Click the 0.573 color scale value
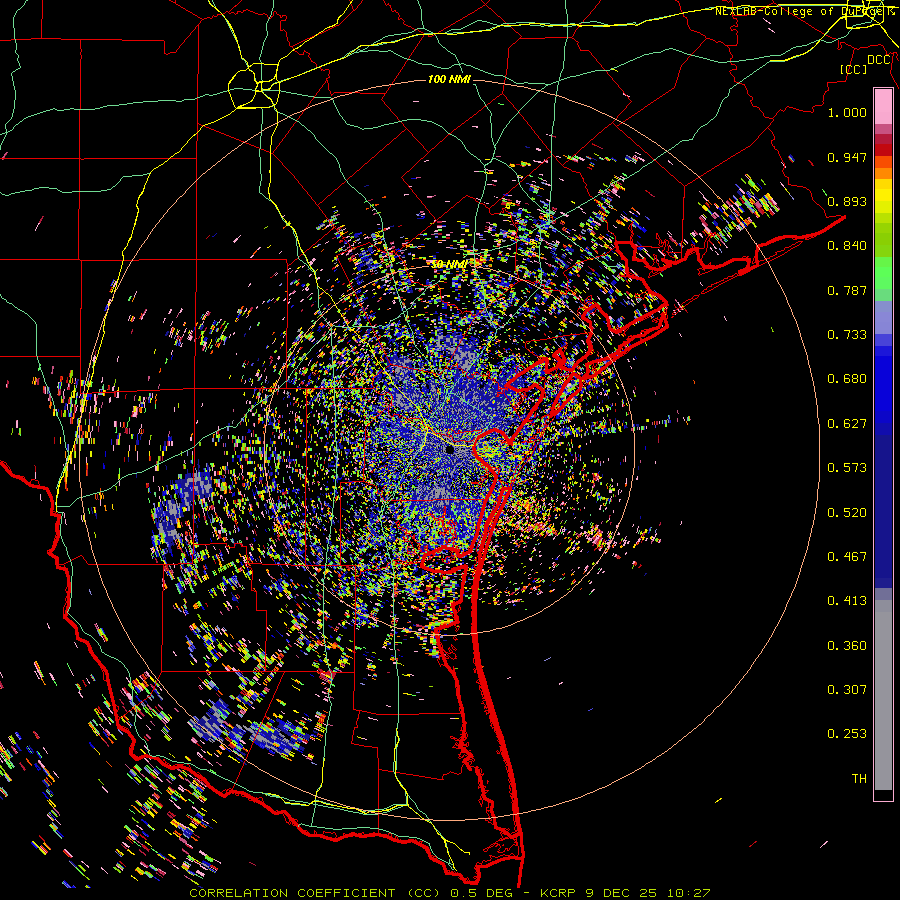This screenshot has height=900, width=900. tap(847, 468)
